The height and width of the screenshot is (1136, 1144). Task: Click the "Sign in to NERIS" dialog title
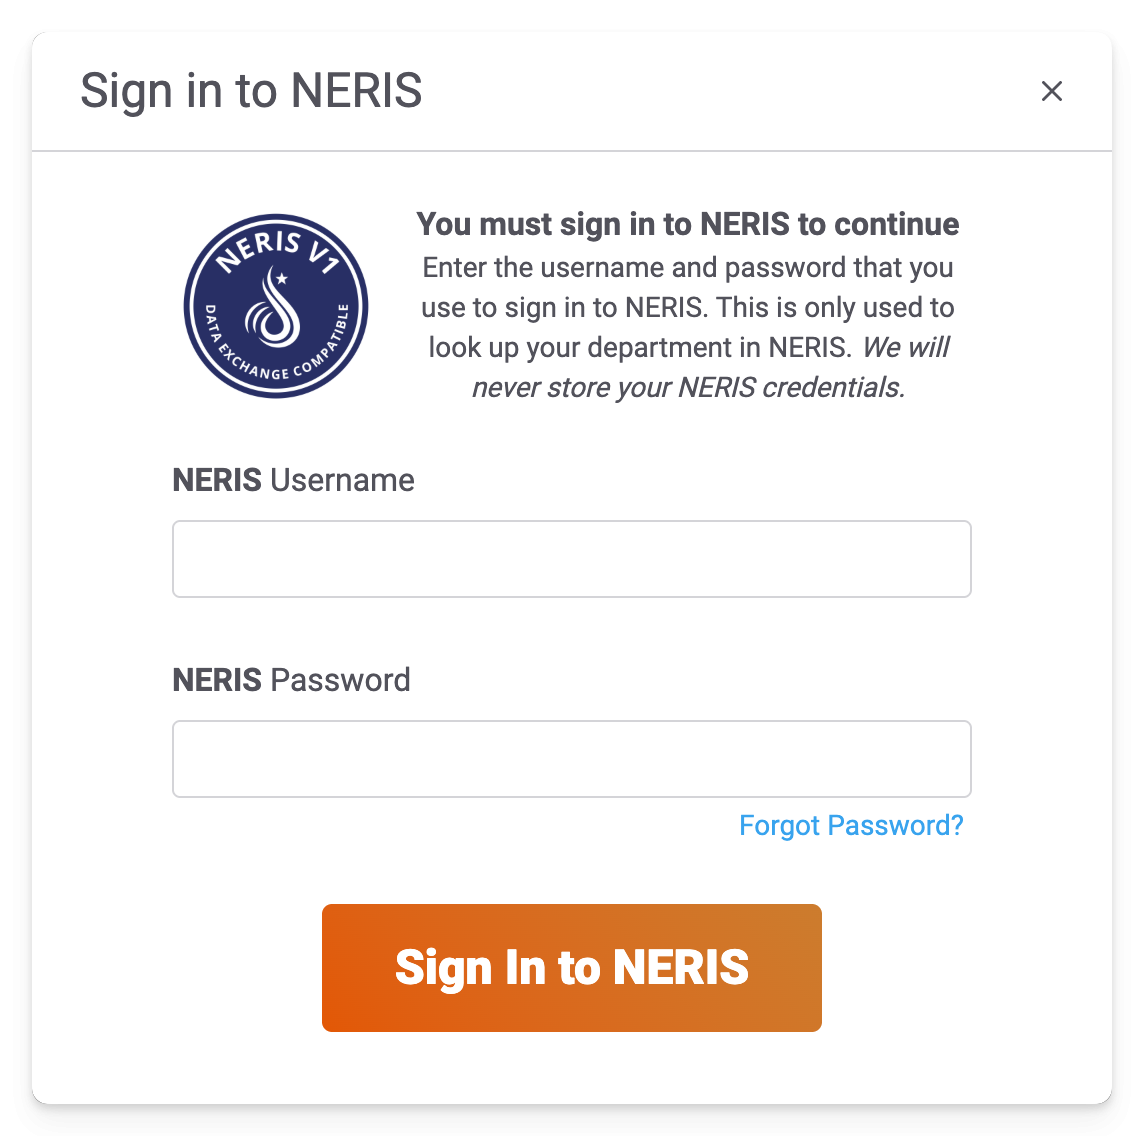coord(251,91)
